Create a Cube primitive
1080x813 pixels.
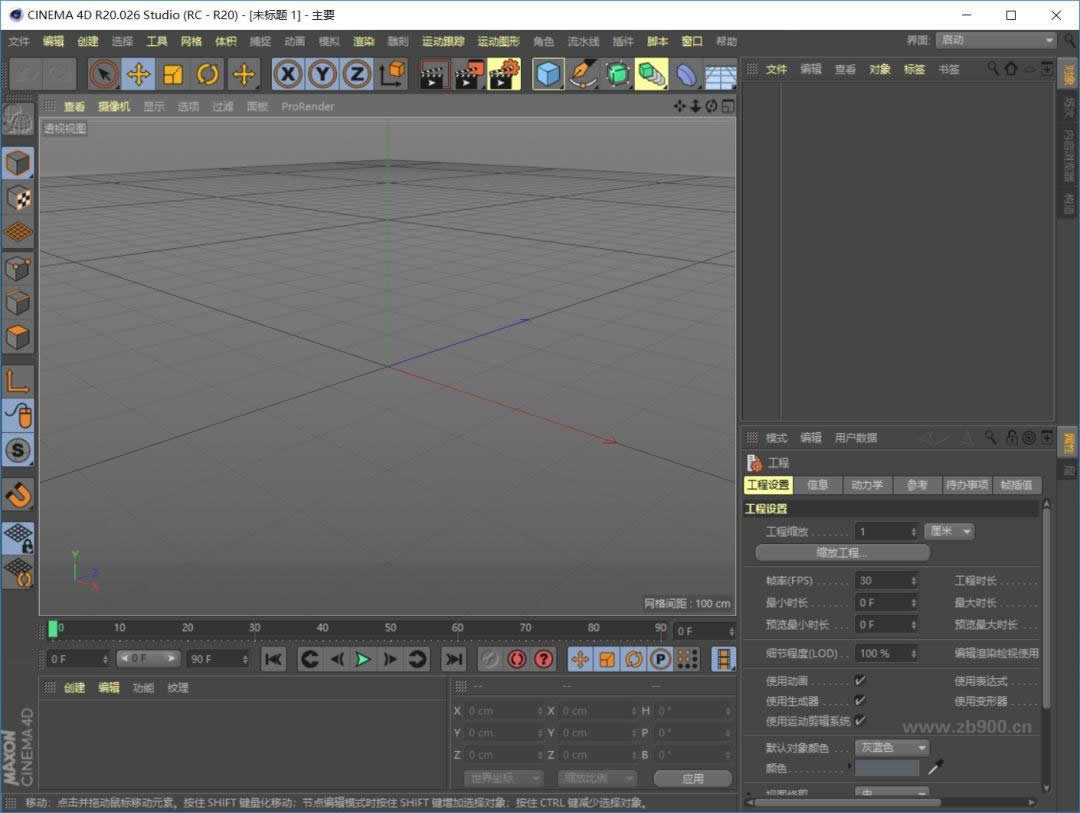[x=548, y=74]
